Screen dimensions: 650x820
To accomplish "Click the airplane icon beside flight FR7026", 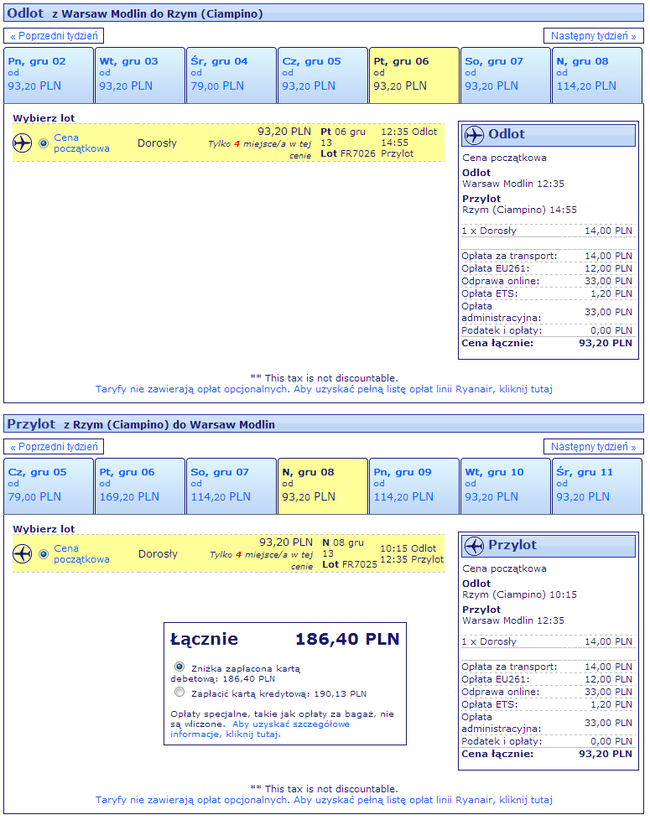I will point(22,143).
